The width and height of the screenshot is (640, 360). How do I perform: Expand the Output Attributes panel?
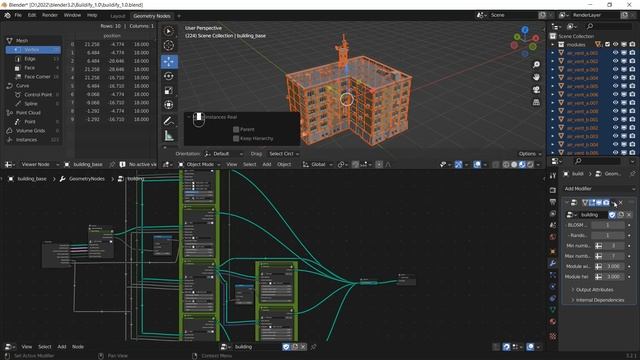click(594, 290)
